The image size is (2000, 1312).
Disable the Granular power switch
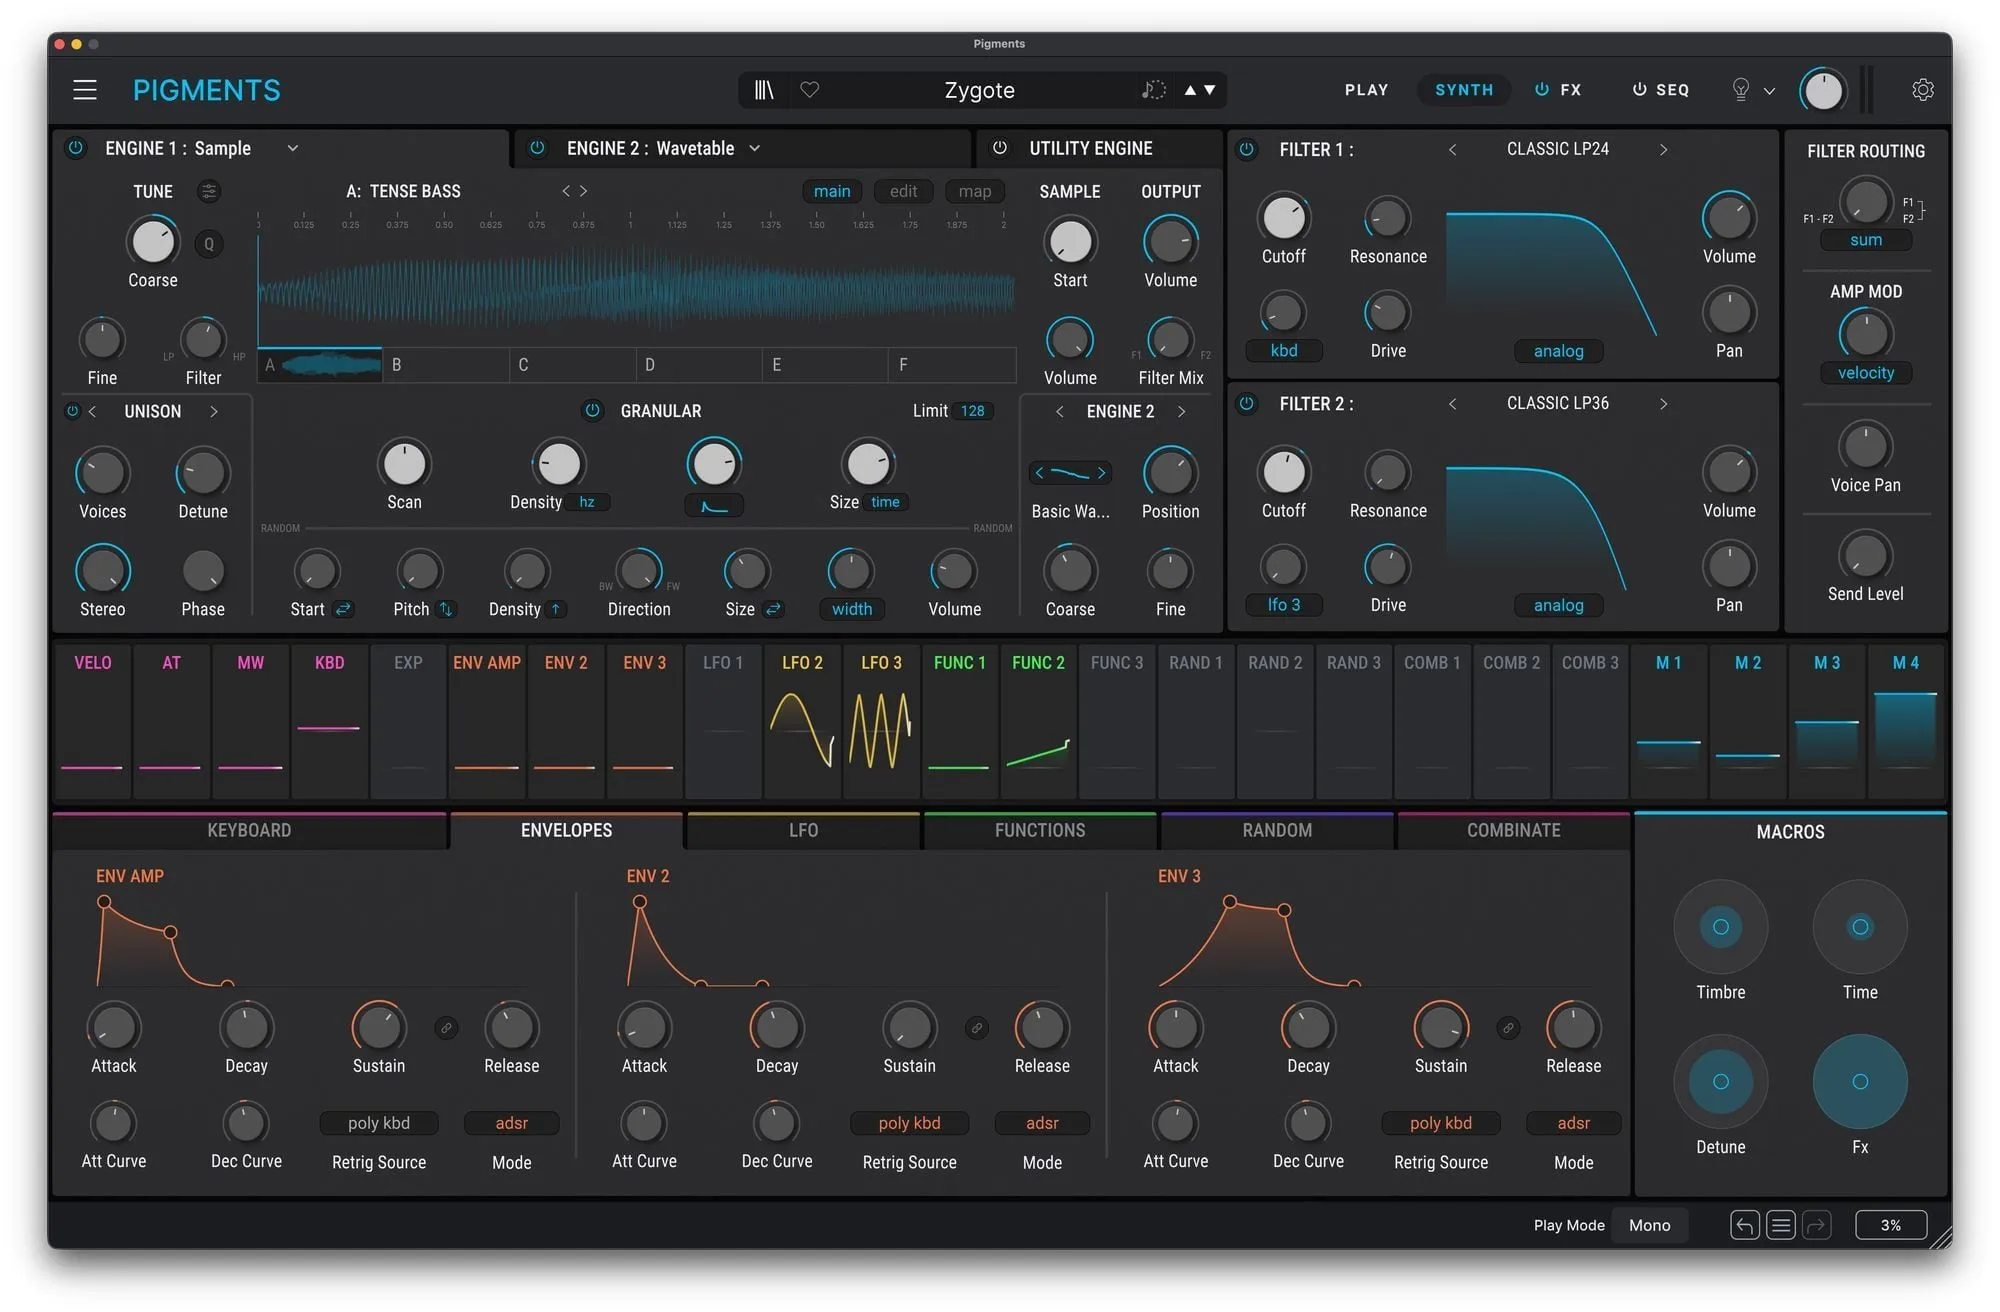pos(592,411)
